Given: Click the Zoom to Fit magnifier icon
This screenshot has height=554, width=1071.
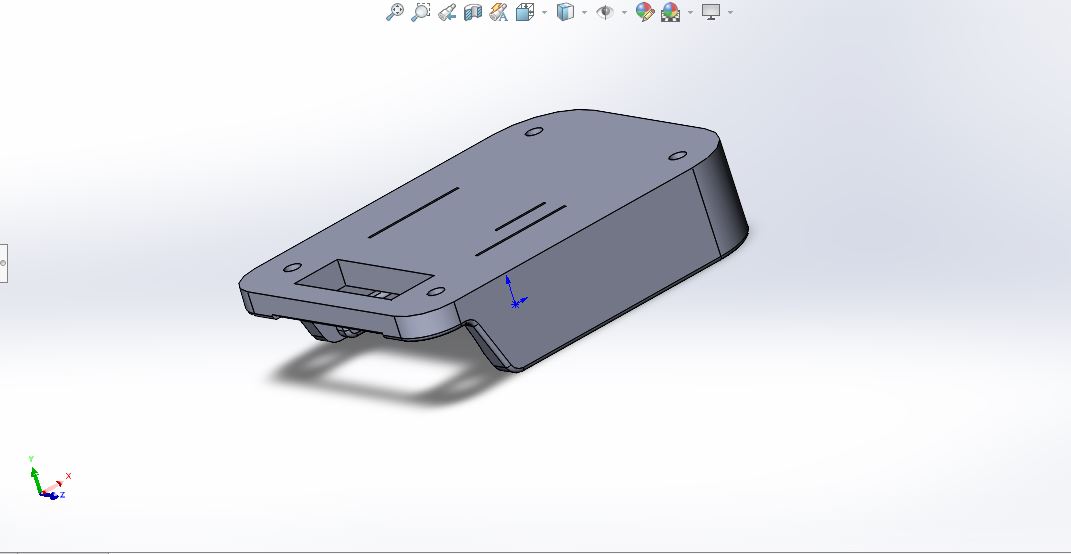Looking at the screenshot, I should point(395,12).
